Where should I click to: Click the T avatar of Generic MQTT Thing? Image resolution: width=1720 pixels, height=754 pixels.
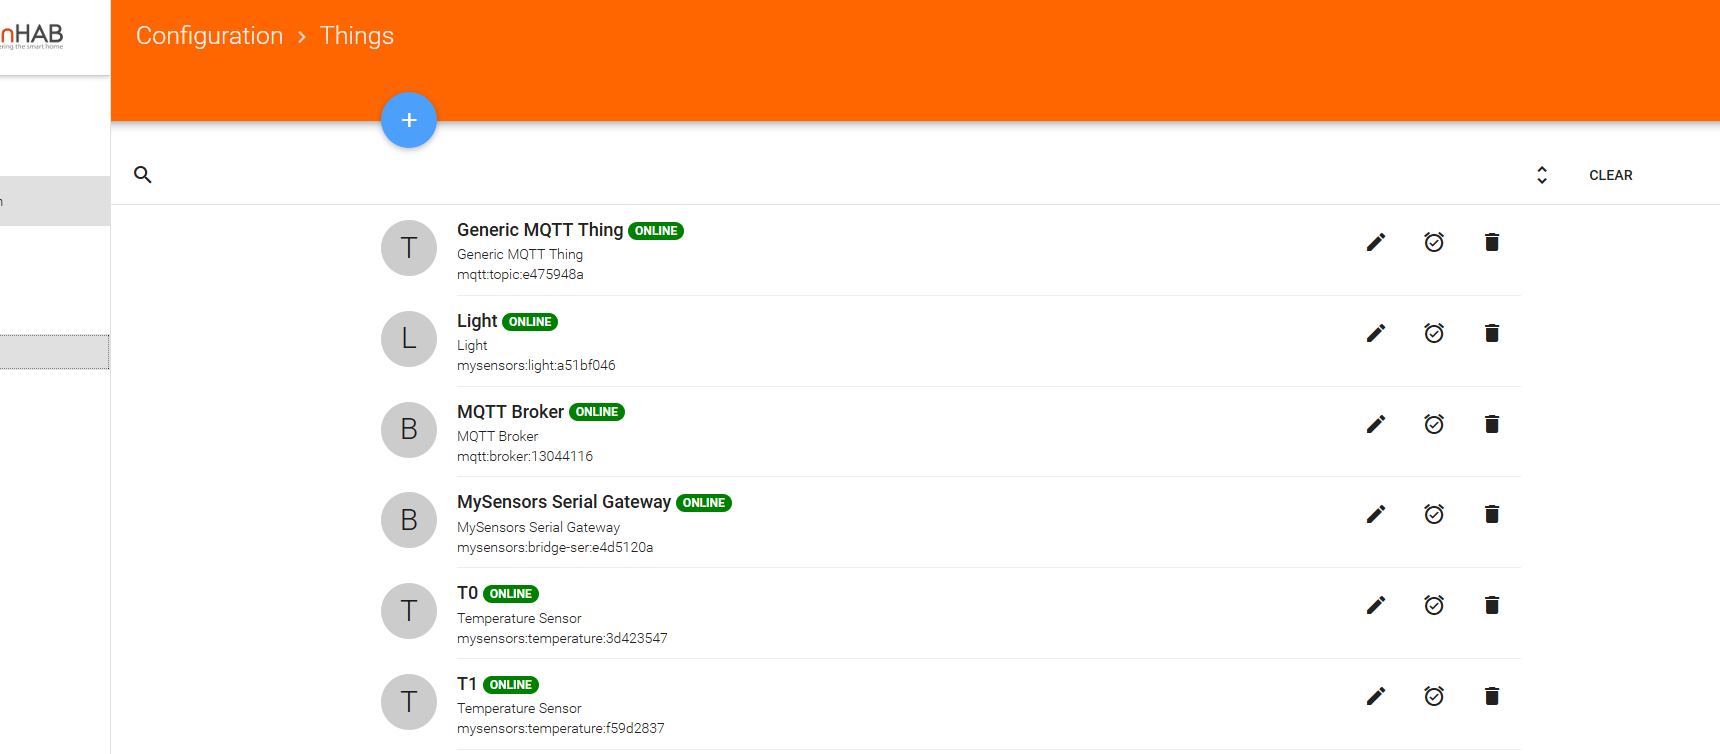tap(409, 248)
